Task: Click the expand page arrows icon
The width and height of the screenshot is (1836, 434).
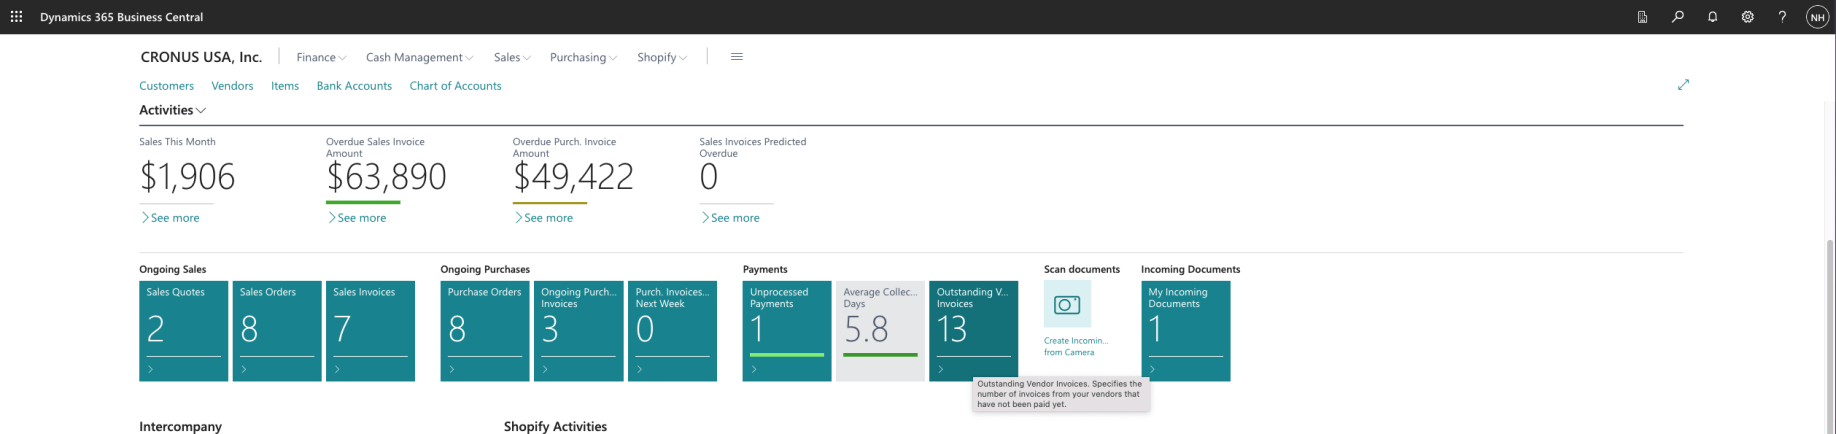Action: pos(1683,85)
